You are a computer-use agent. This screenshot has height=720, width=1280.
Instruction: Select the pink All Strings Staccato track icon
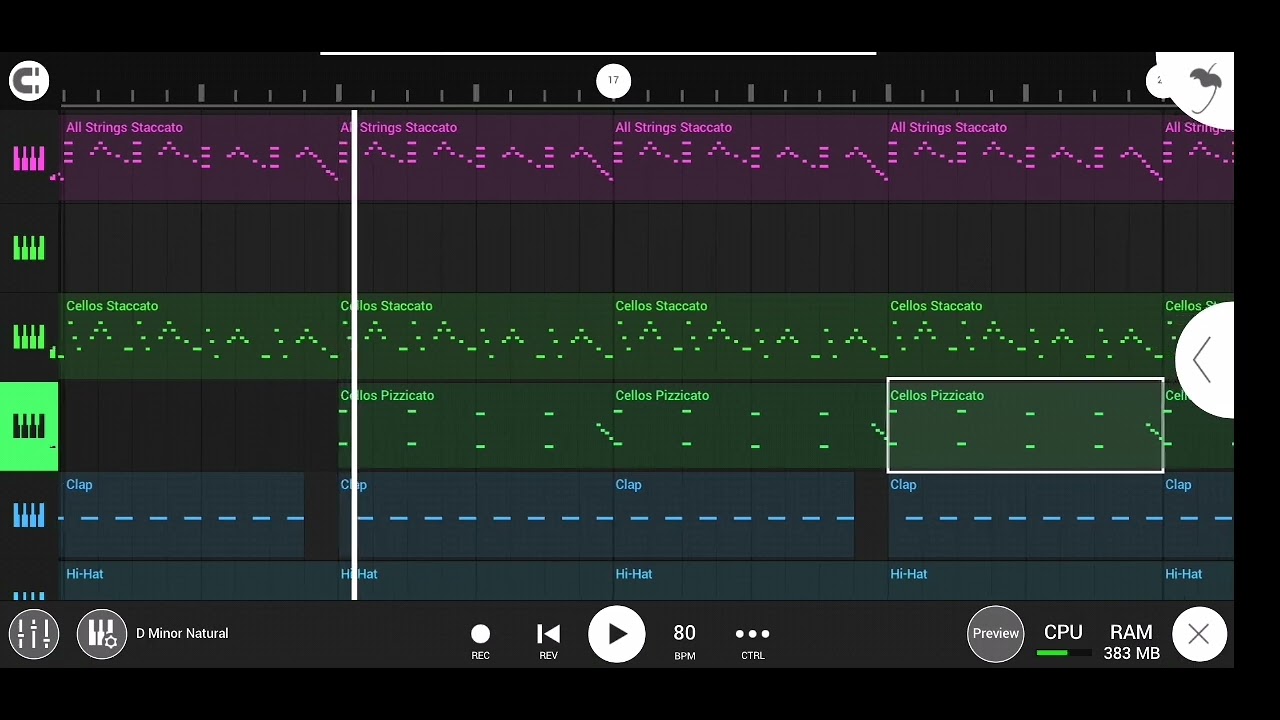[x=29, y=158]
